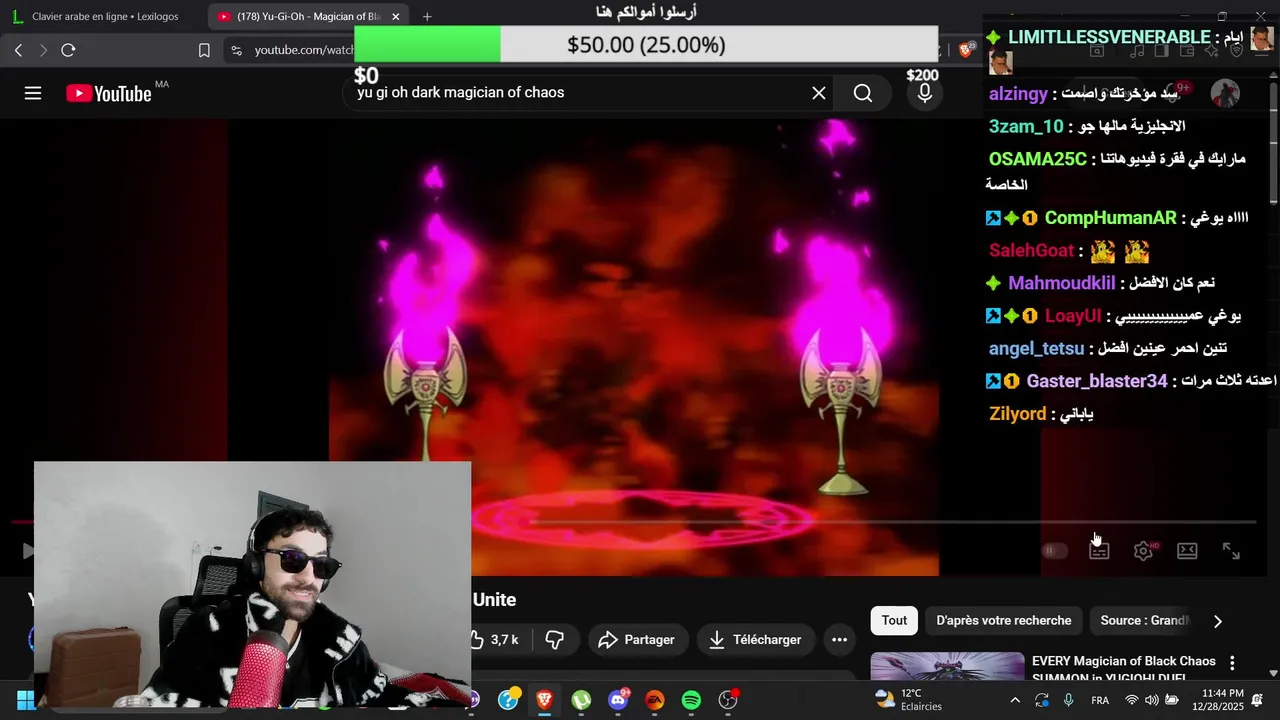Image resolution: width=1280 pixels, height=720 pixels.
Task: Reload the current page
Action: click(68, 50)
